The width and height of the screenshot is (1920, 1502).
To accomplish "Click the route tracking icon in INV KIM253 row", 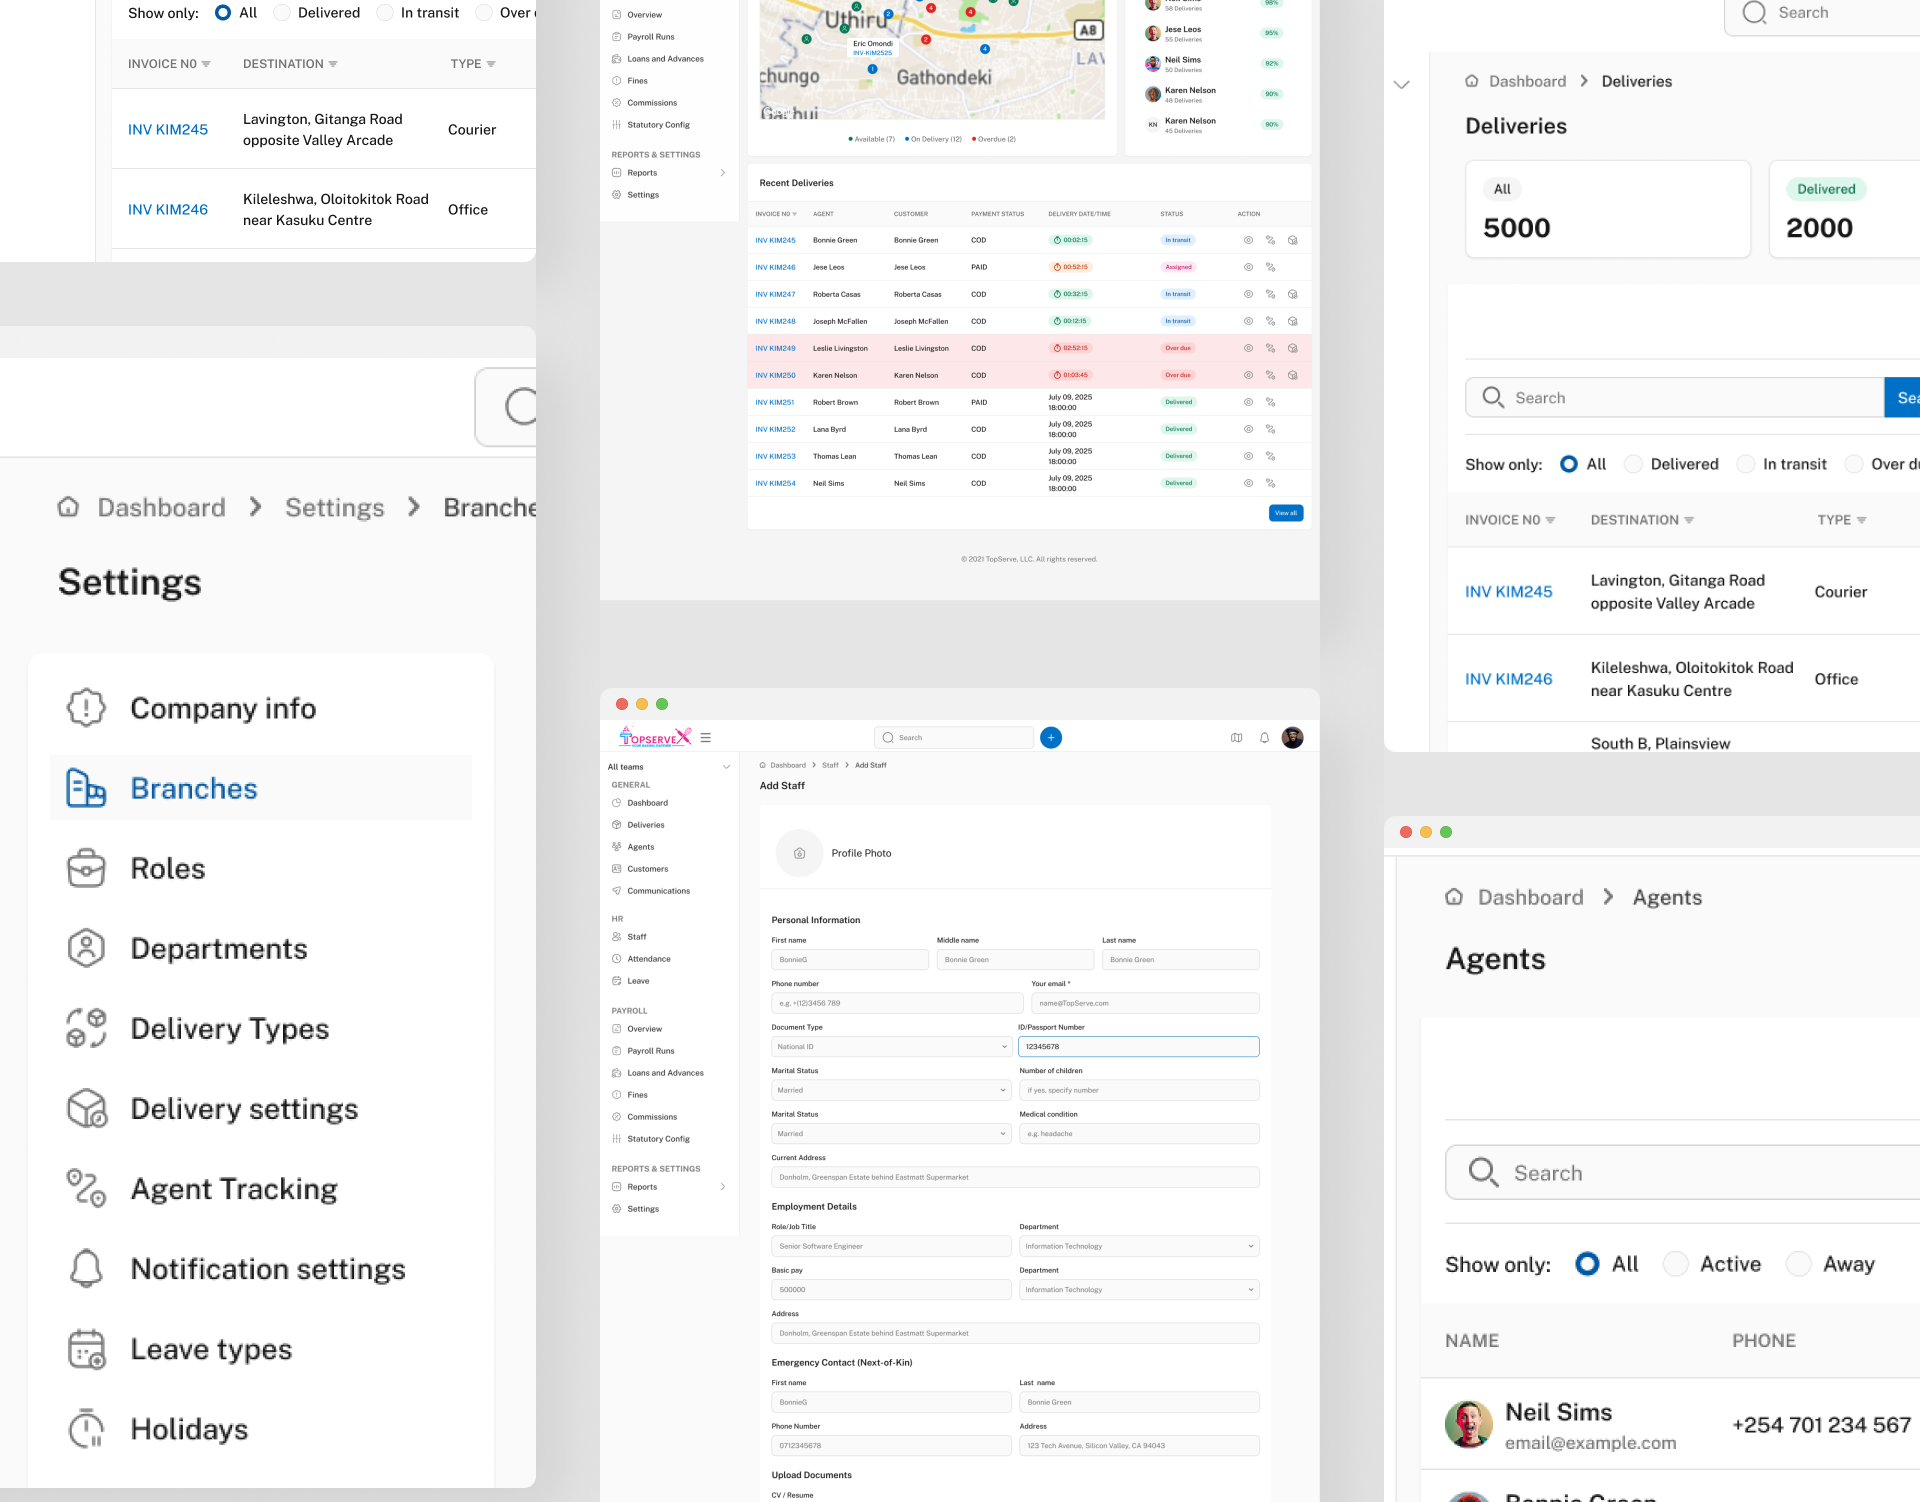I will (x=1270, y=456).
